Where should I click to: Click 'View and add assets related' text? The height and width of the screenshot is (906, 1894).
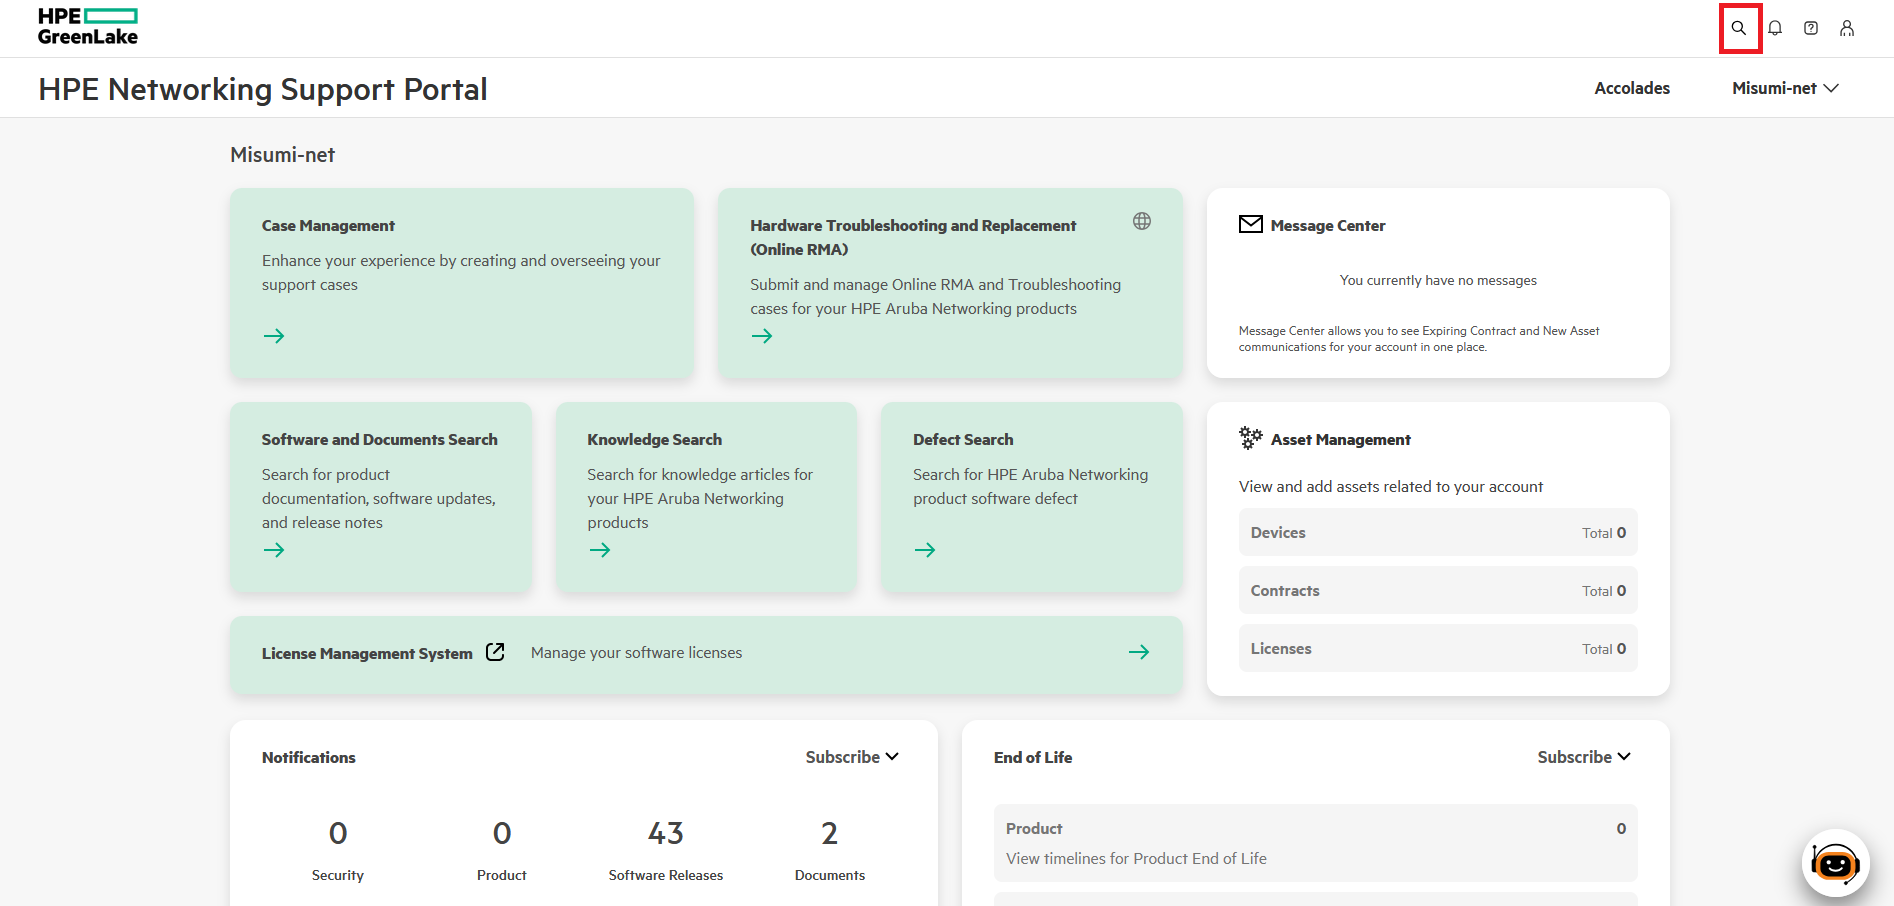click(1391, 487)
